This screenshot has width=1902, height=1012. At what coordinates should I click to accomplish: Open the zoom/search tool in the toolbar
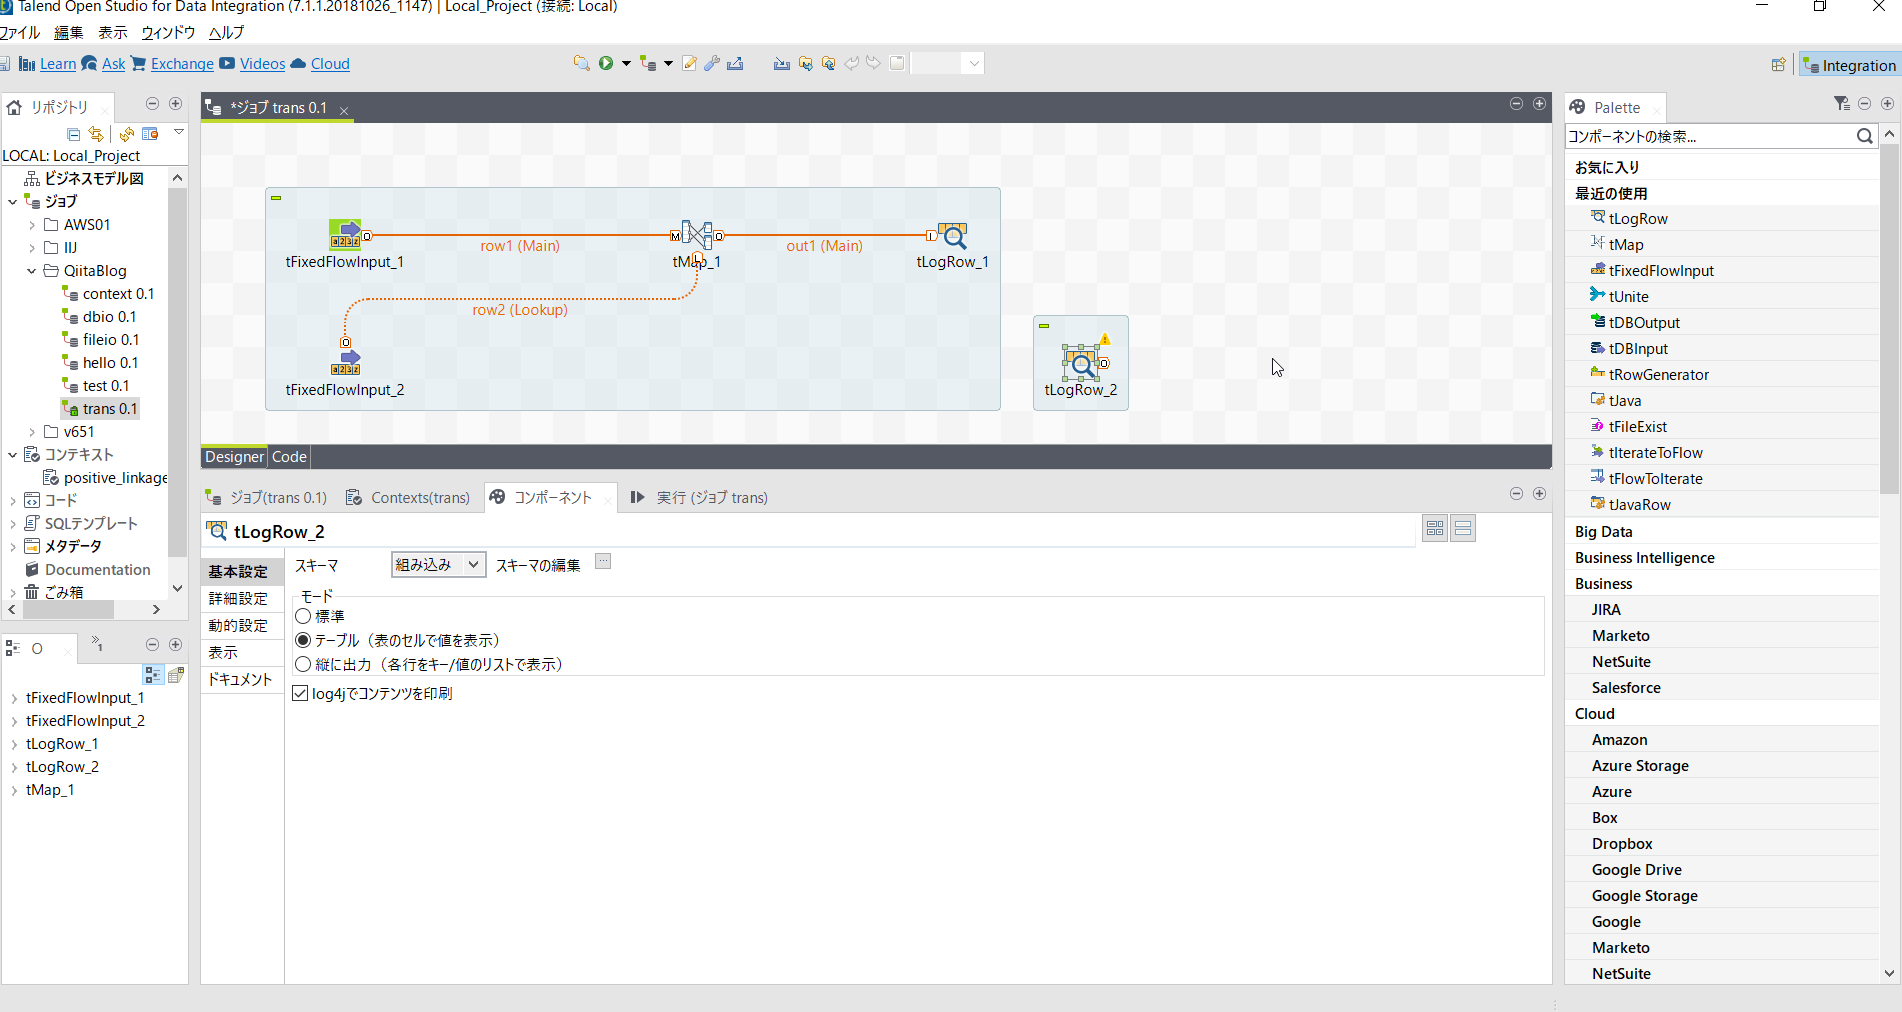click(x=581, y=63)
